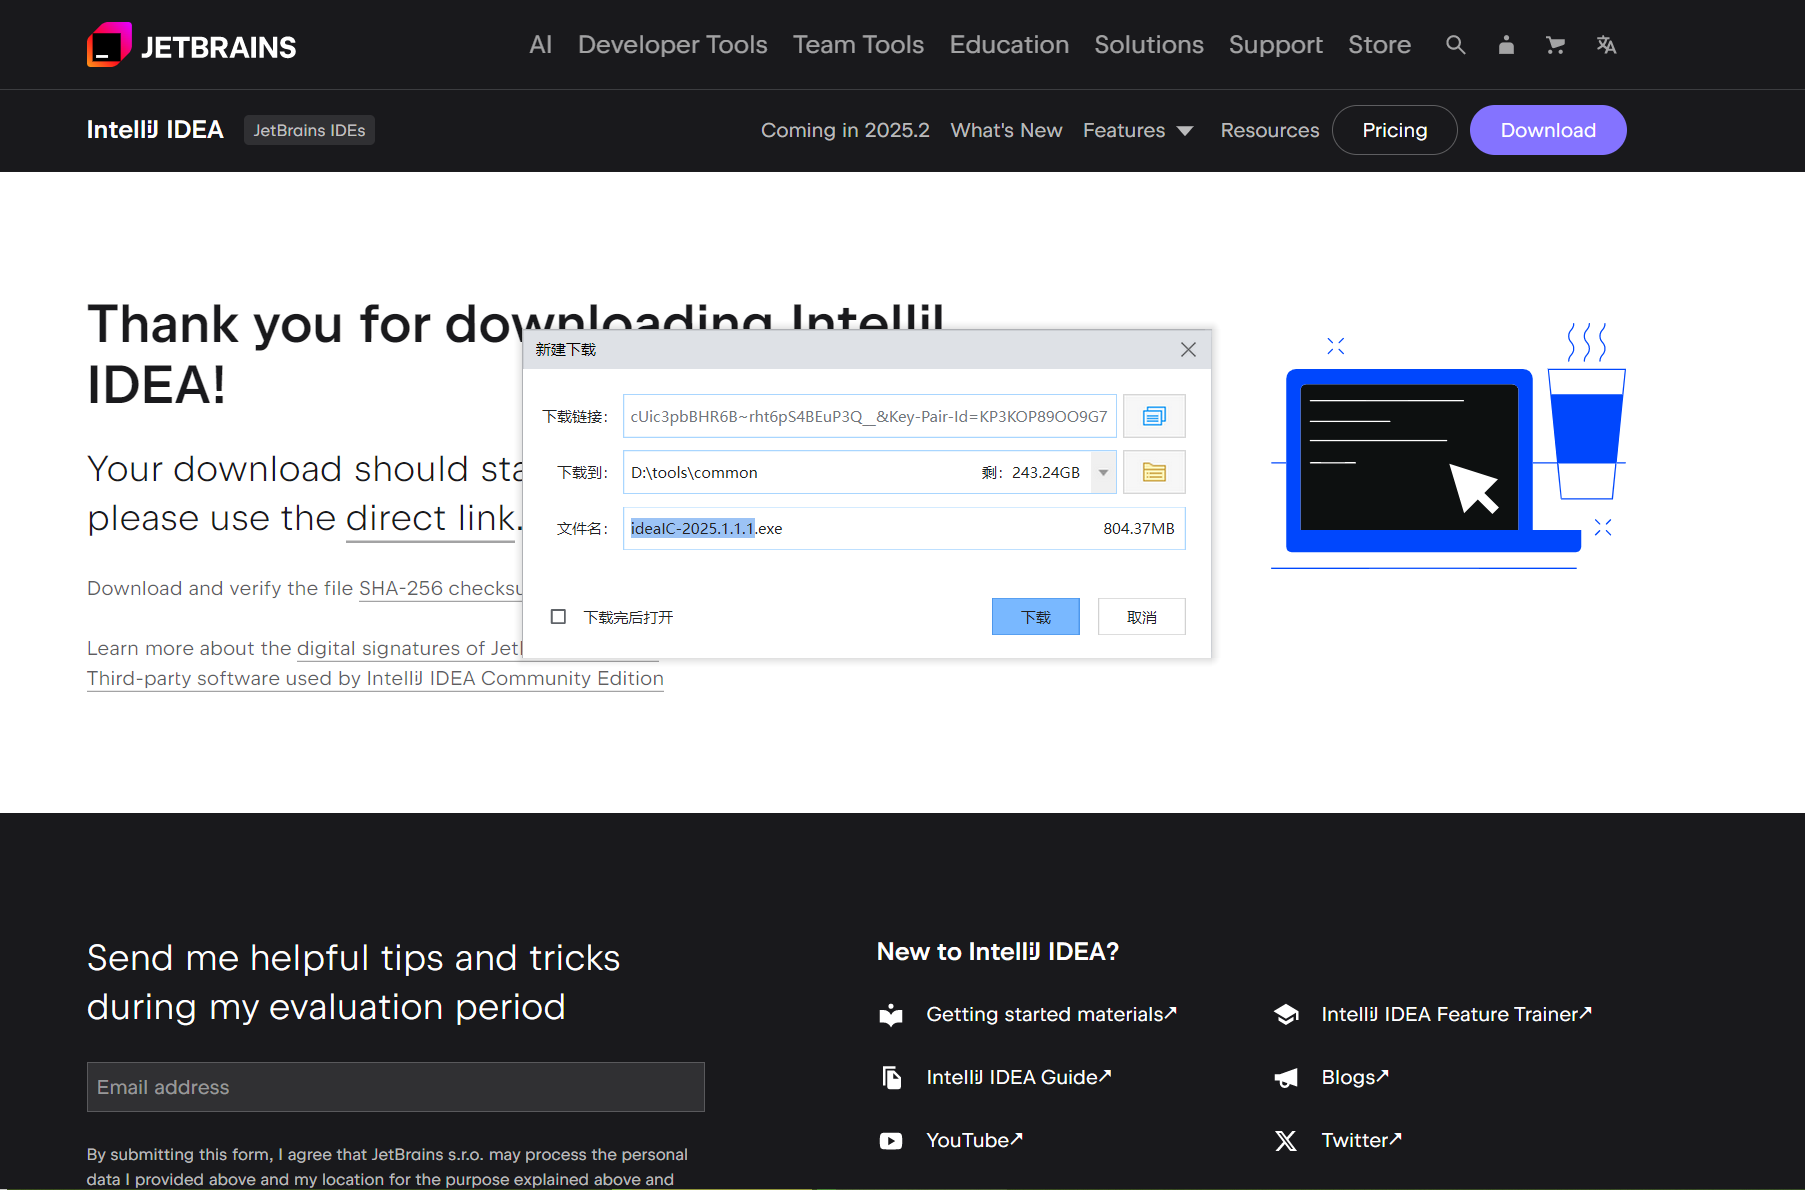Open Getting started materials link
The height and width of the screenshot is (1190, 1805).
[1052, 1014]
